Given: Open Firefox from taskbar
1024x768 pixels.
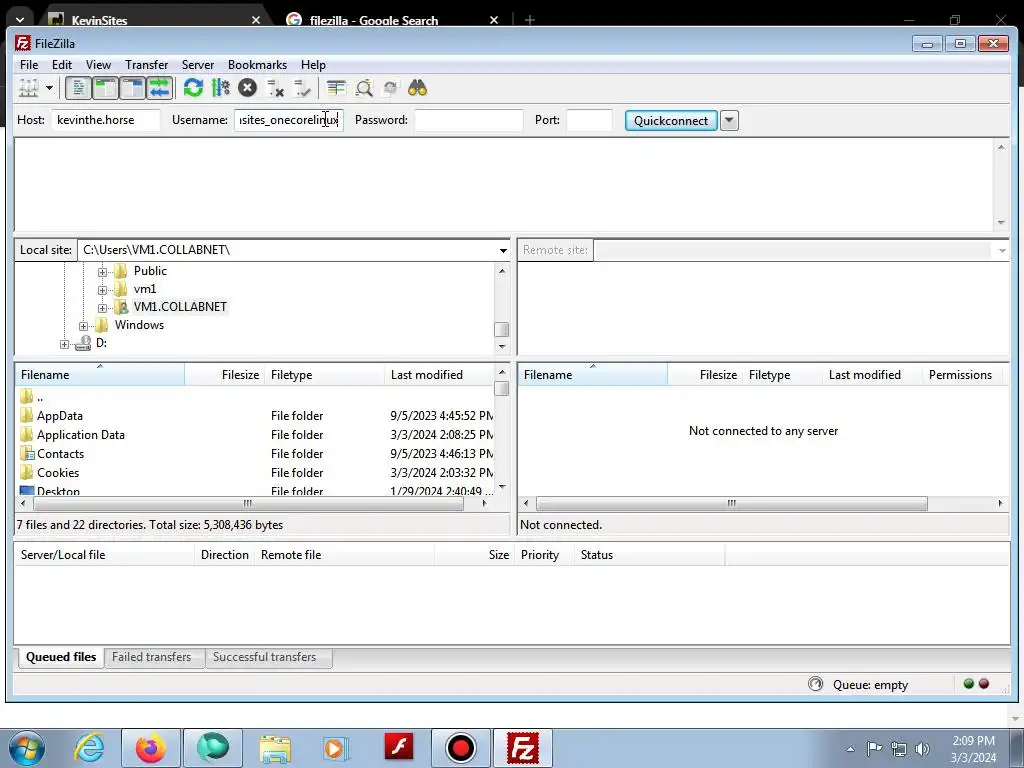Looking at the screenshot, I should pyautogui.click(x=150, y=748).
